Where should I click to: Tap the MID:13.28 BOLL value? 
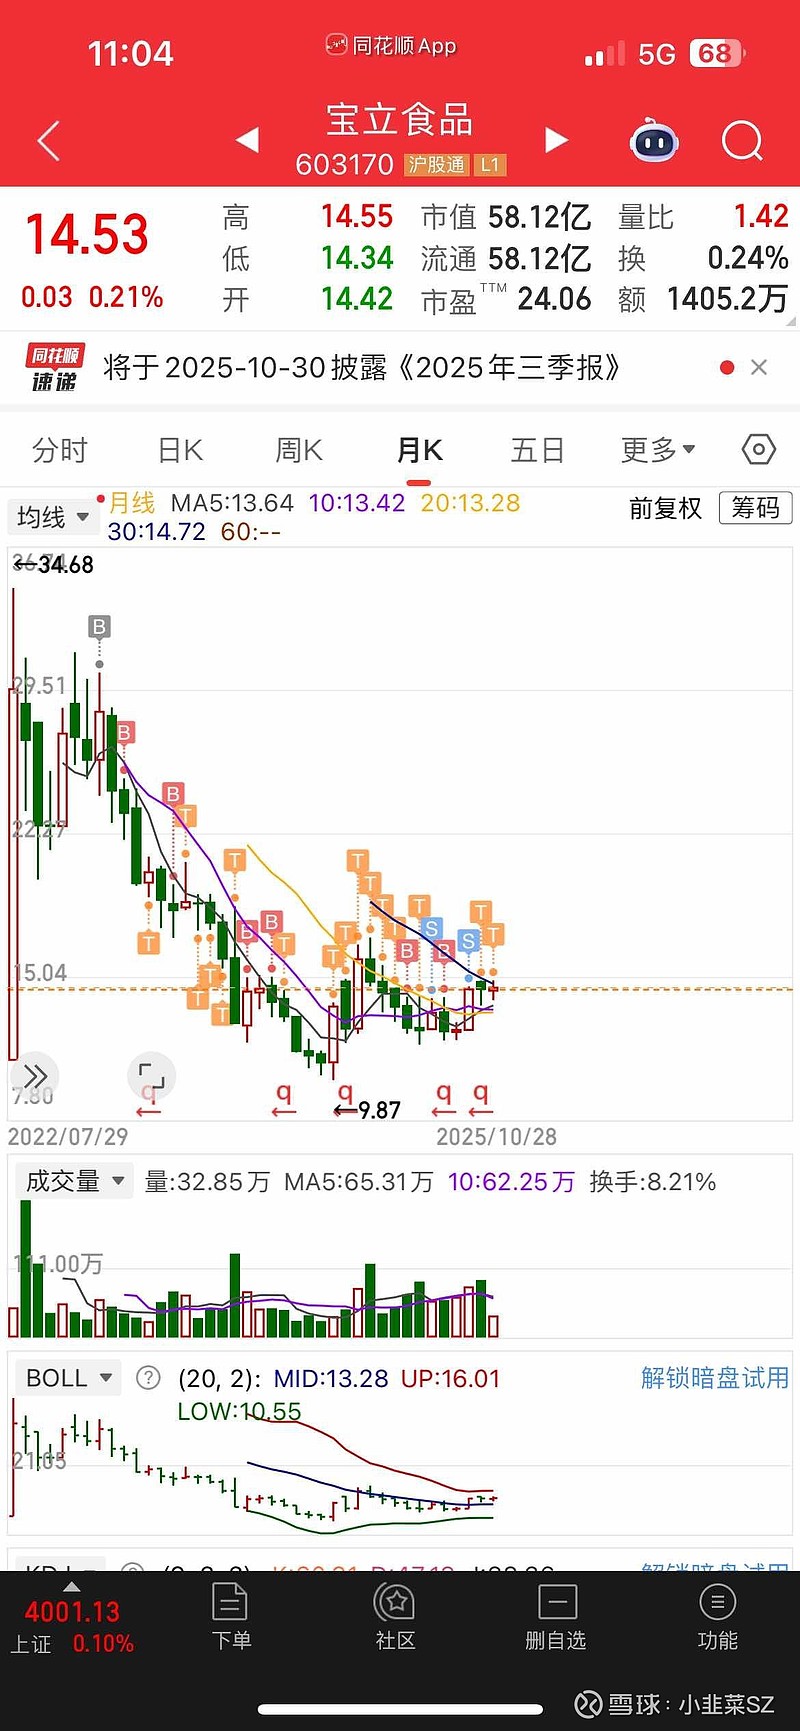pyautogui.click(x=330, y=1378)
